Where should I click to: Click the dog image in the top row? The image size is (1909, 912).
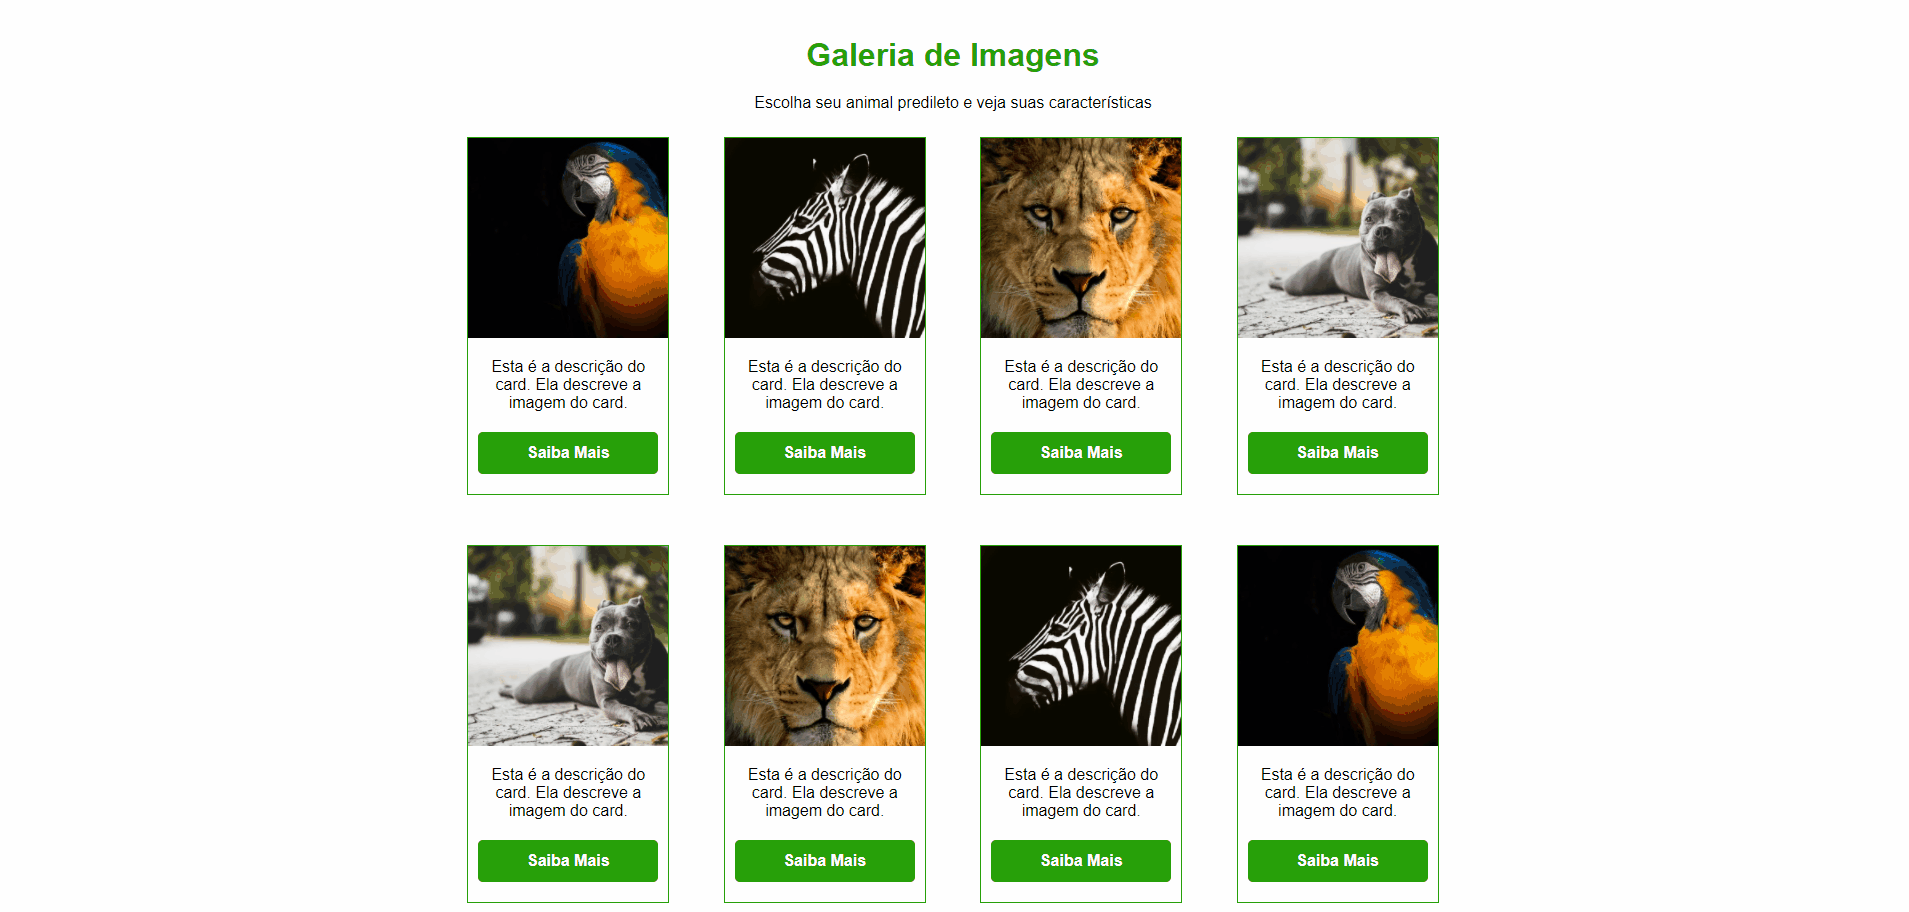1338,238
